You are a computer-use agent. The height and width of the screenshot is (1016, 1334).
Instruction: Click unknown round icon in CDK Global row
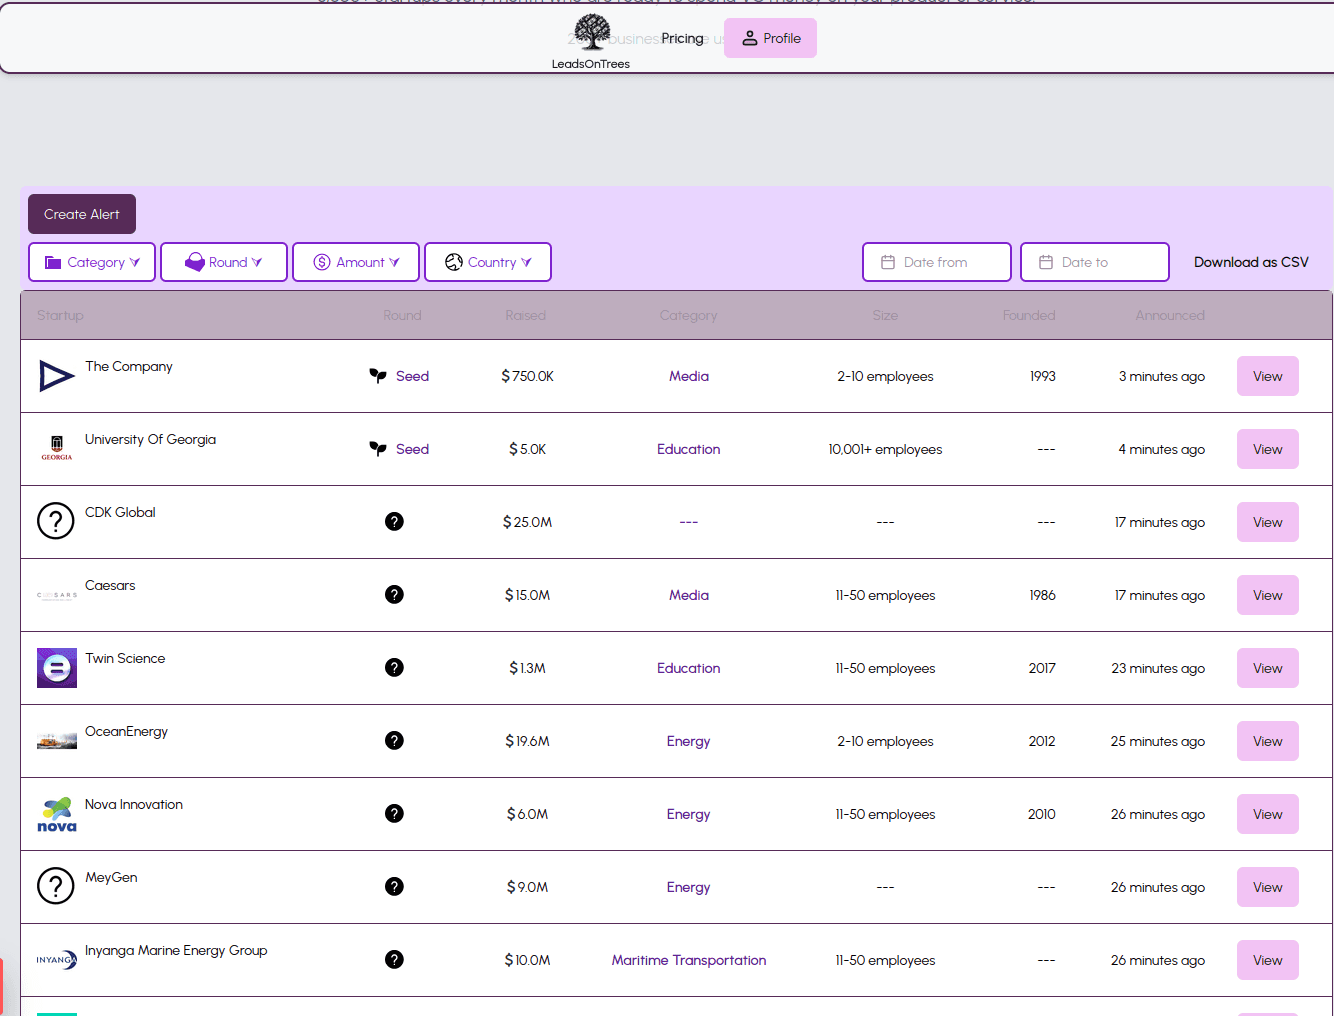point(394,521)
